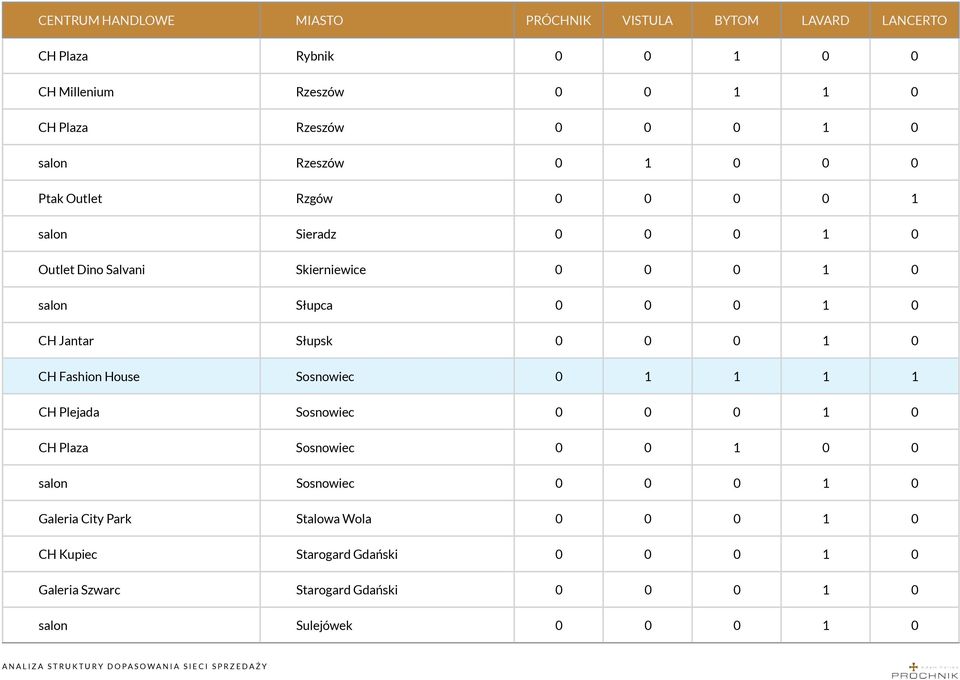Select the Outlet Dino Salvani entry
The height and width of the screenshot is (680, 960).
[x=91, y=270]
